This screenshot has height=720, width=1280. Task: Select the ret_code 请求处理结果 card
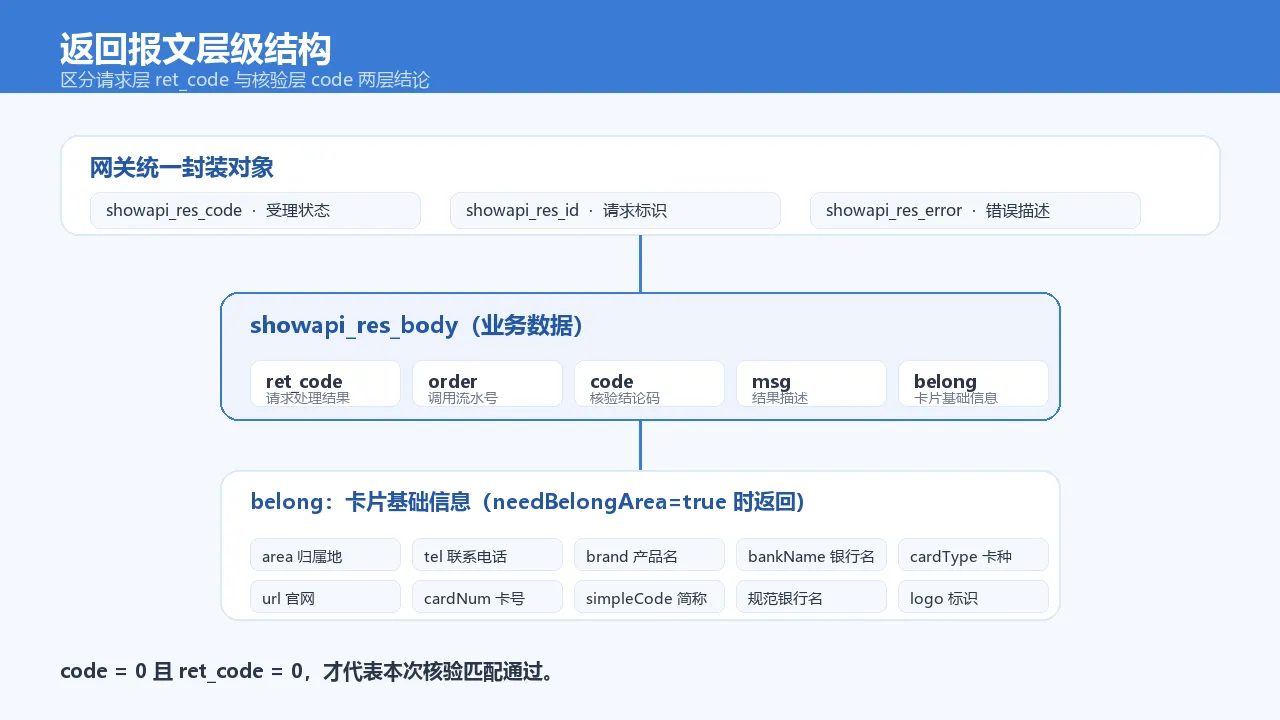325,384
